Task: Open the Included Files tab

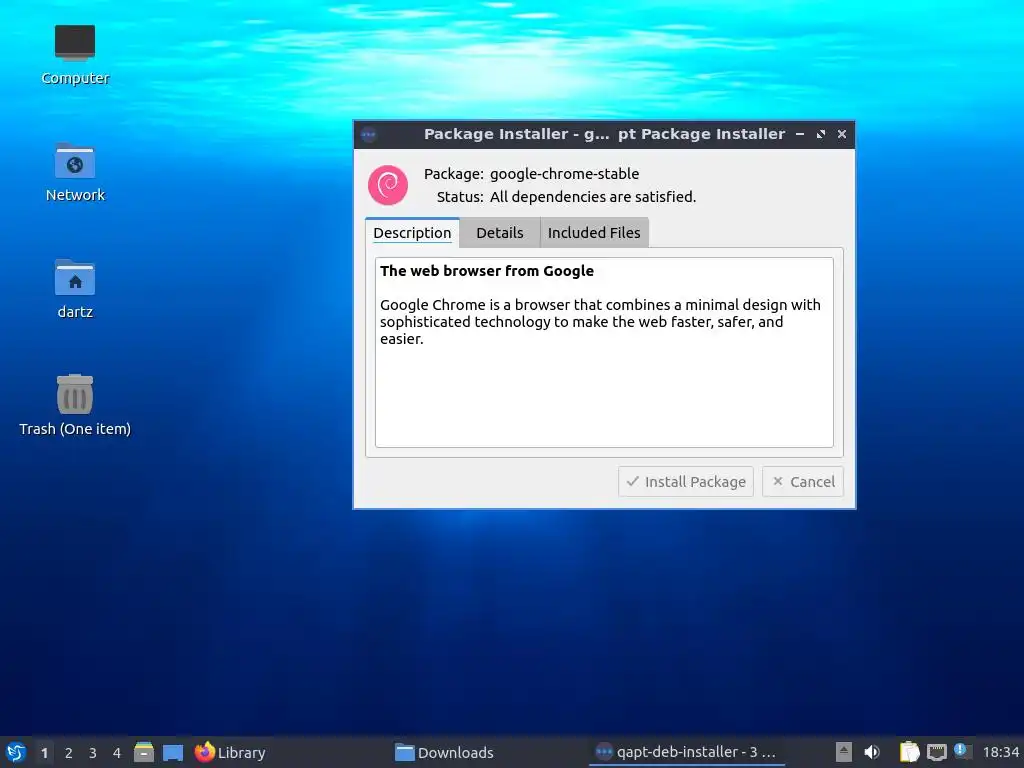Action: (594, 232)
